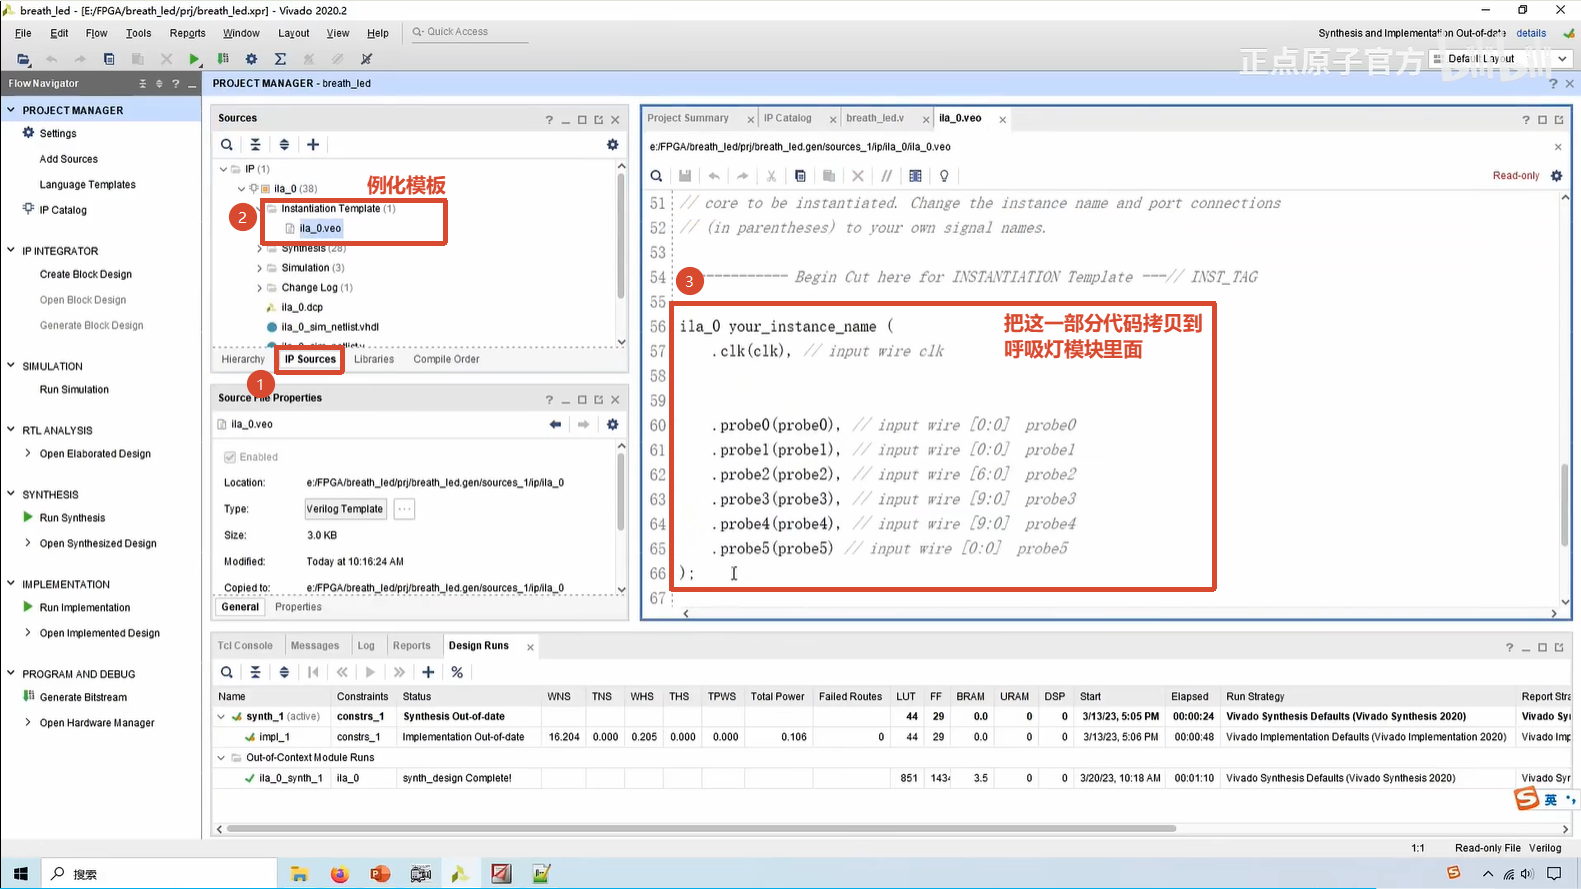Click the browse button beside Verilog Template
The height and width of the screenshot is (889, 1581).
point(404,509)
